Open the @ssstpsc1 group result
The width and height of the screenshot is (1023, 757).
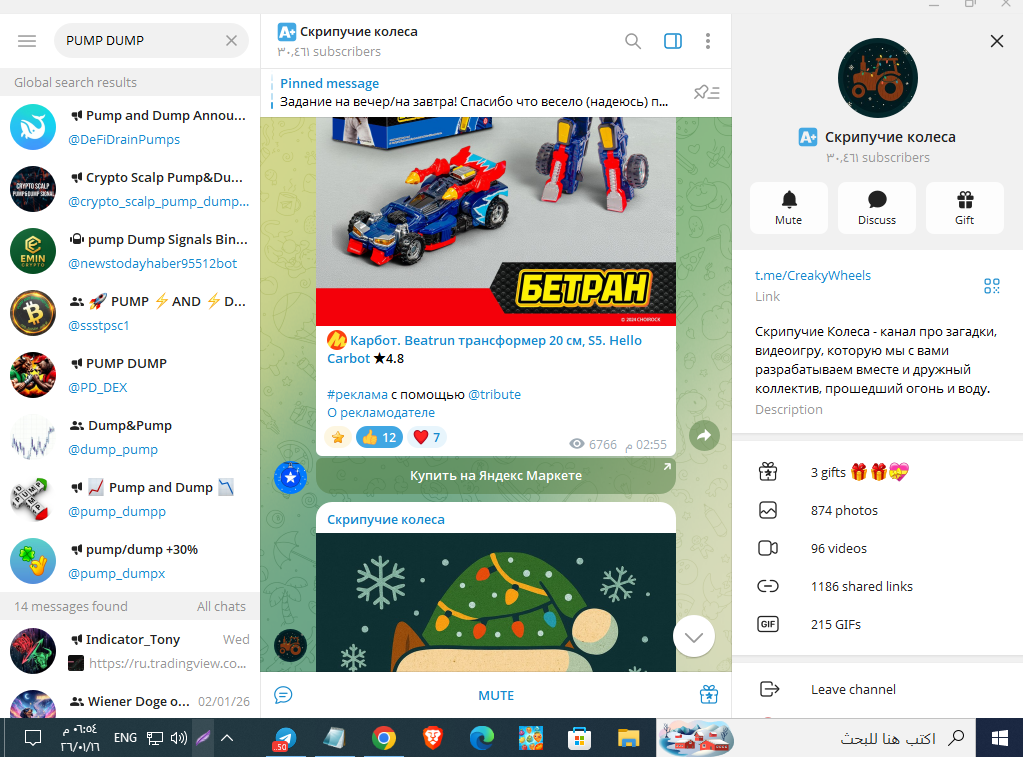[x=130, y=313]
